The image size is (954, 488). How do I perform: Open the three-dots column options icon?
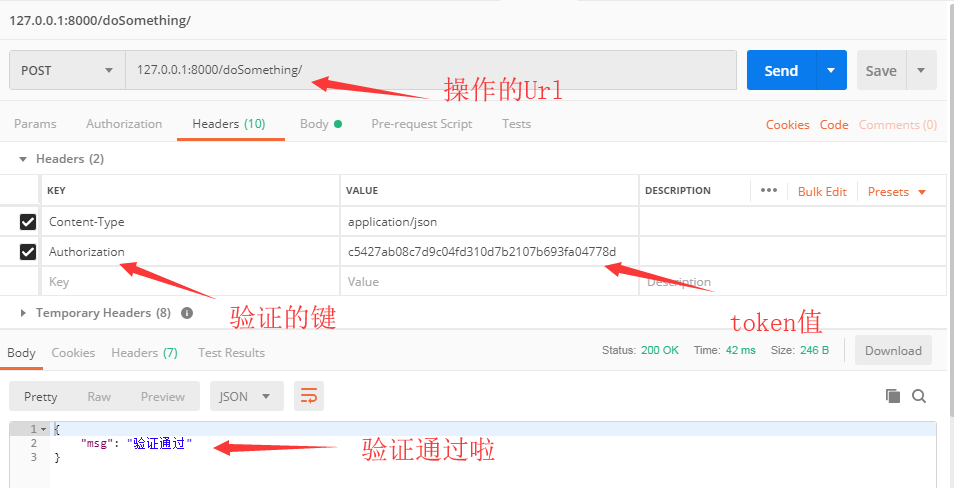click(x=769, y=190)
